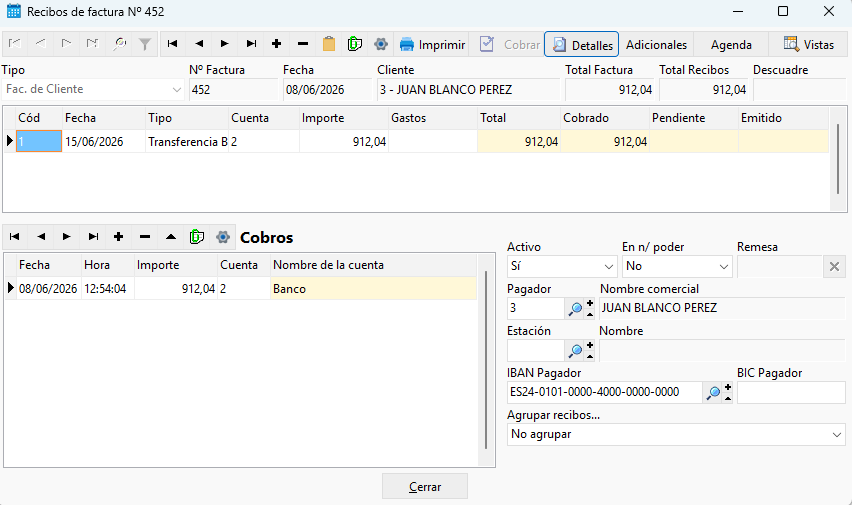Screen dimensions: 852x505
Task: Delete receipt using minus icon in top toolbar
Action: click(303, 44)
